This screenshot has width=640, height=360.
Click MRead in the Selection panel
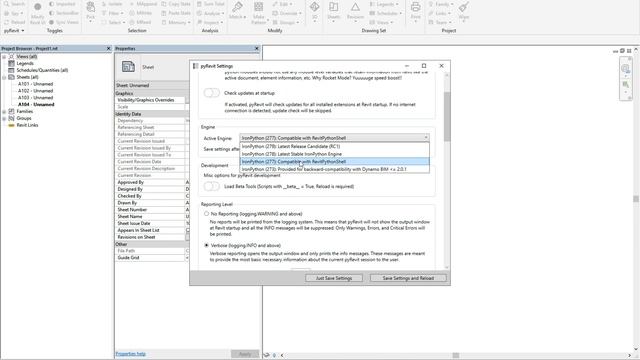click(140, 22)
